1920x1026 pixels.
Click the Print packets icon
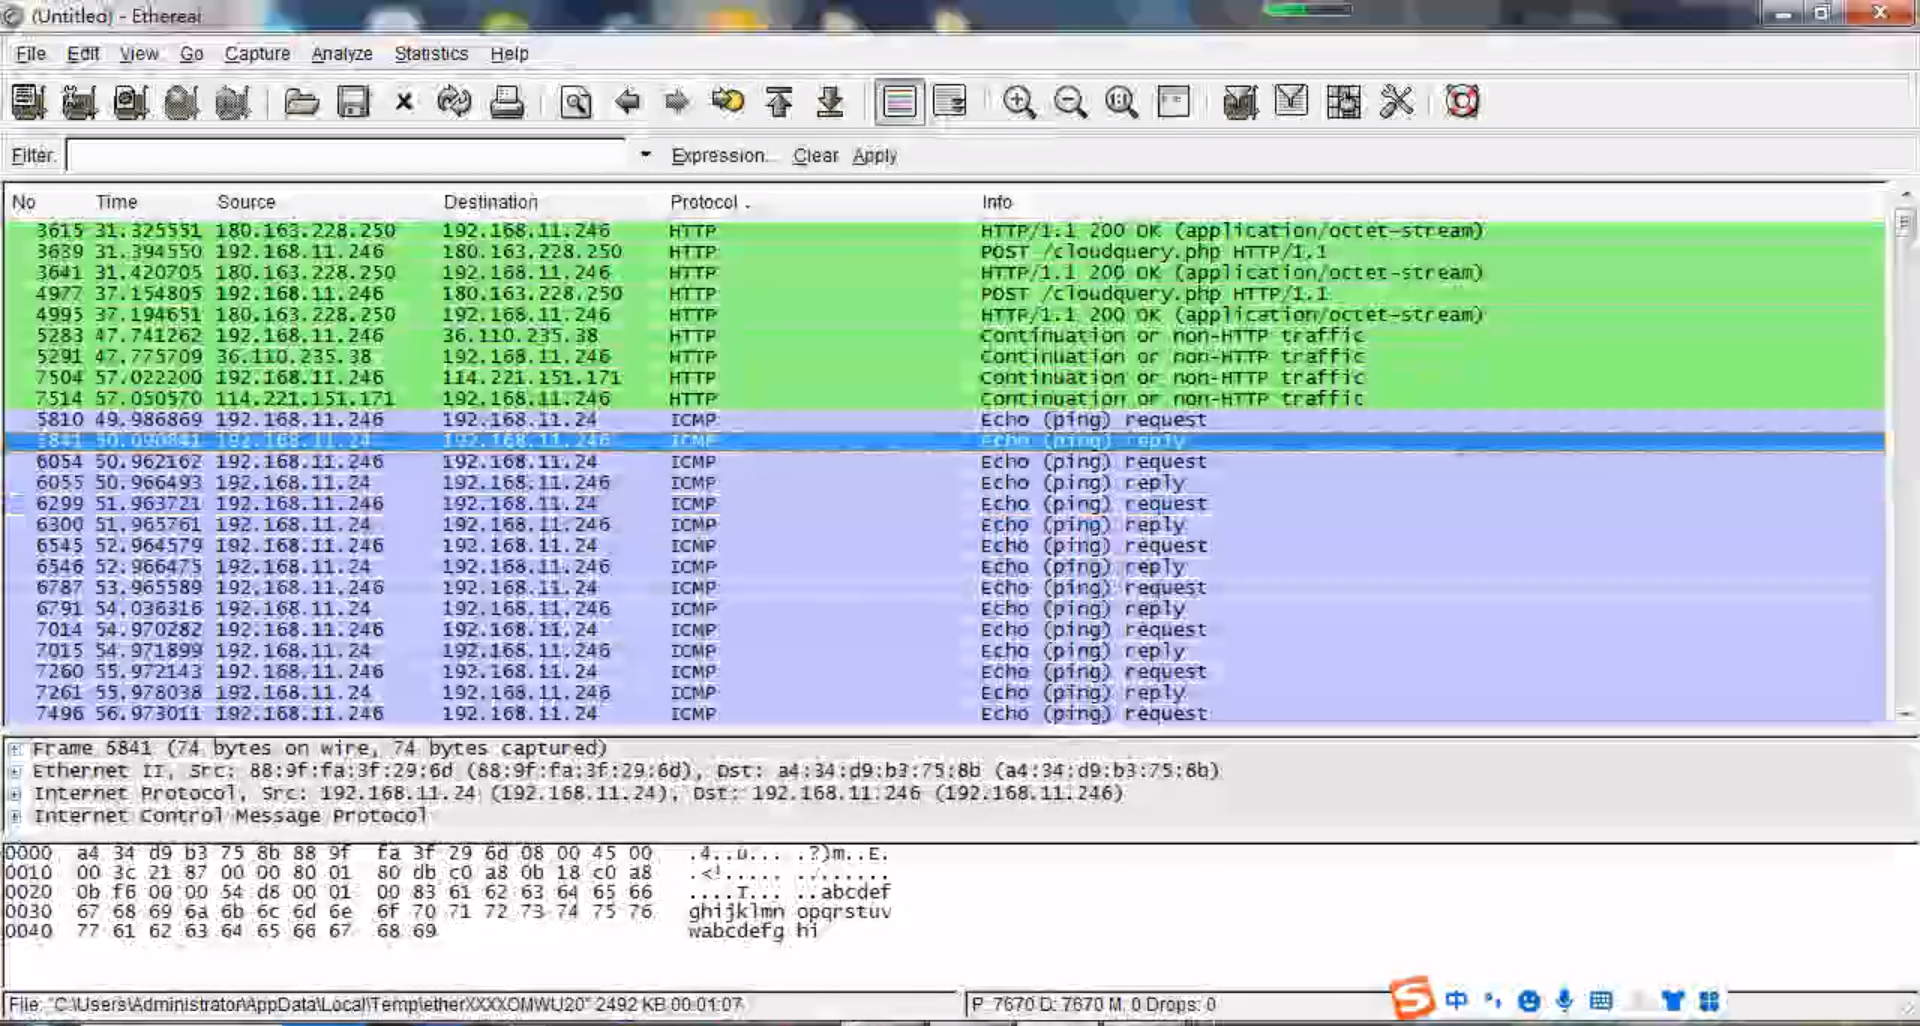[507, 102]
